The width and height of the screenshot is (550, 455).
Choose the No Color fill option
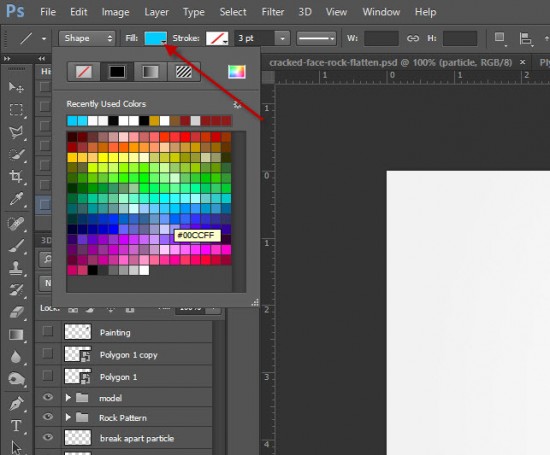tap(84, 72)
